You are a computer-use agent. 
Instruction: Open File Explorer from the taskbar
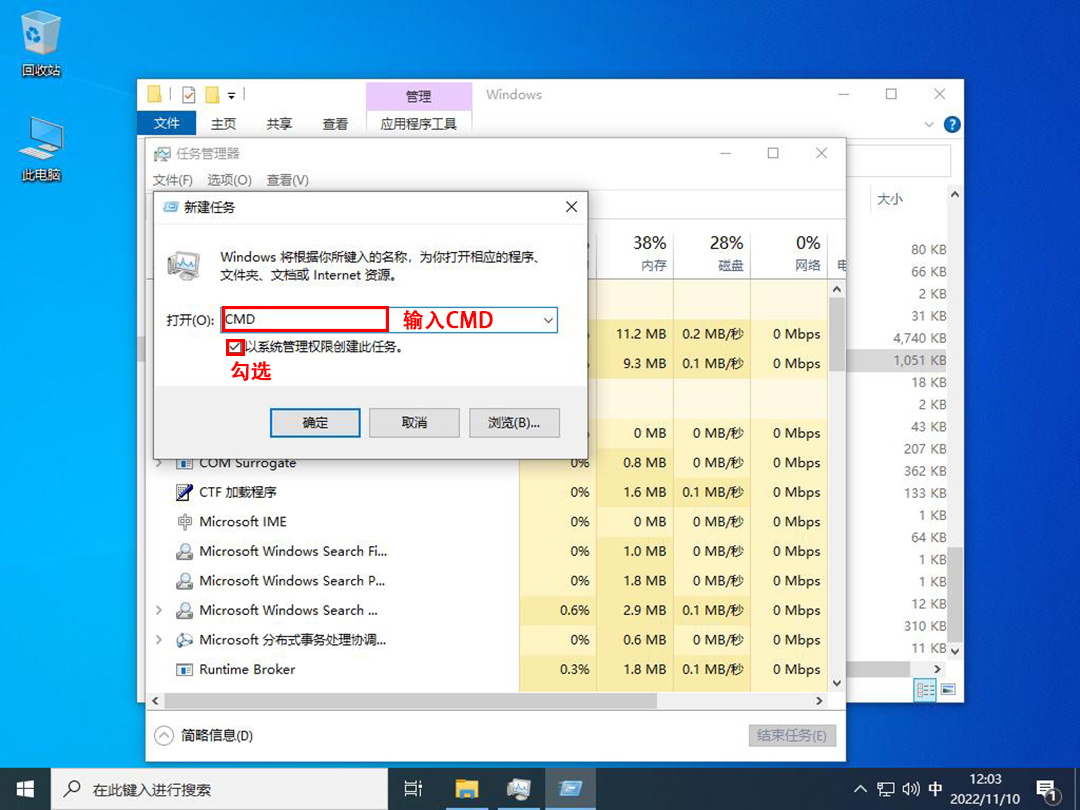[467, 789]
